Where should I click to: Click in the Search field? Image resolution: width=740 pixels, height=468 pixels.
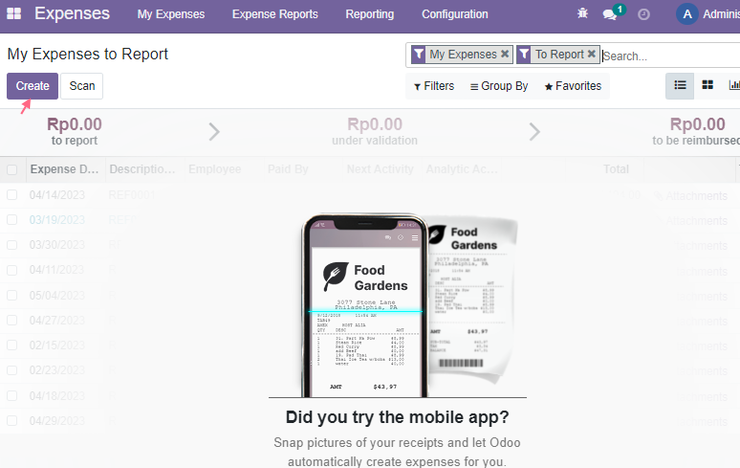670,56
